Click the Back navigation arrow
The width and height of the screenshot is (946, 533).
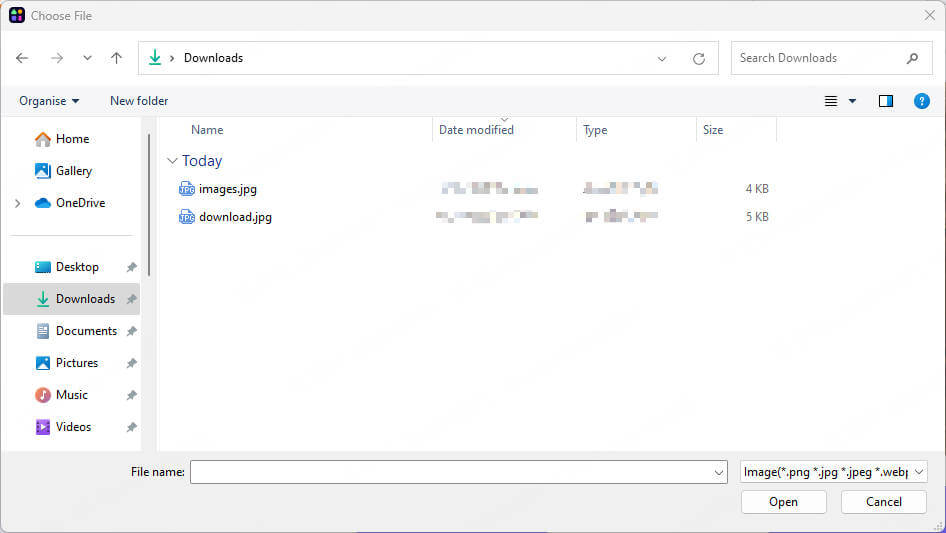[x=22, y=58]
